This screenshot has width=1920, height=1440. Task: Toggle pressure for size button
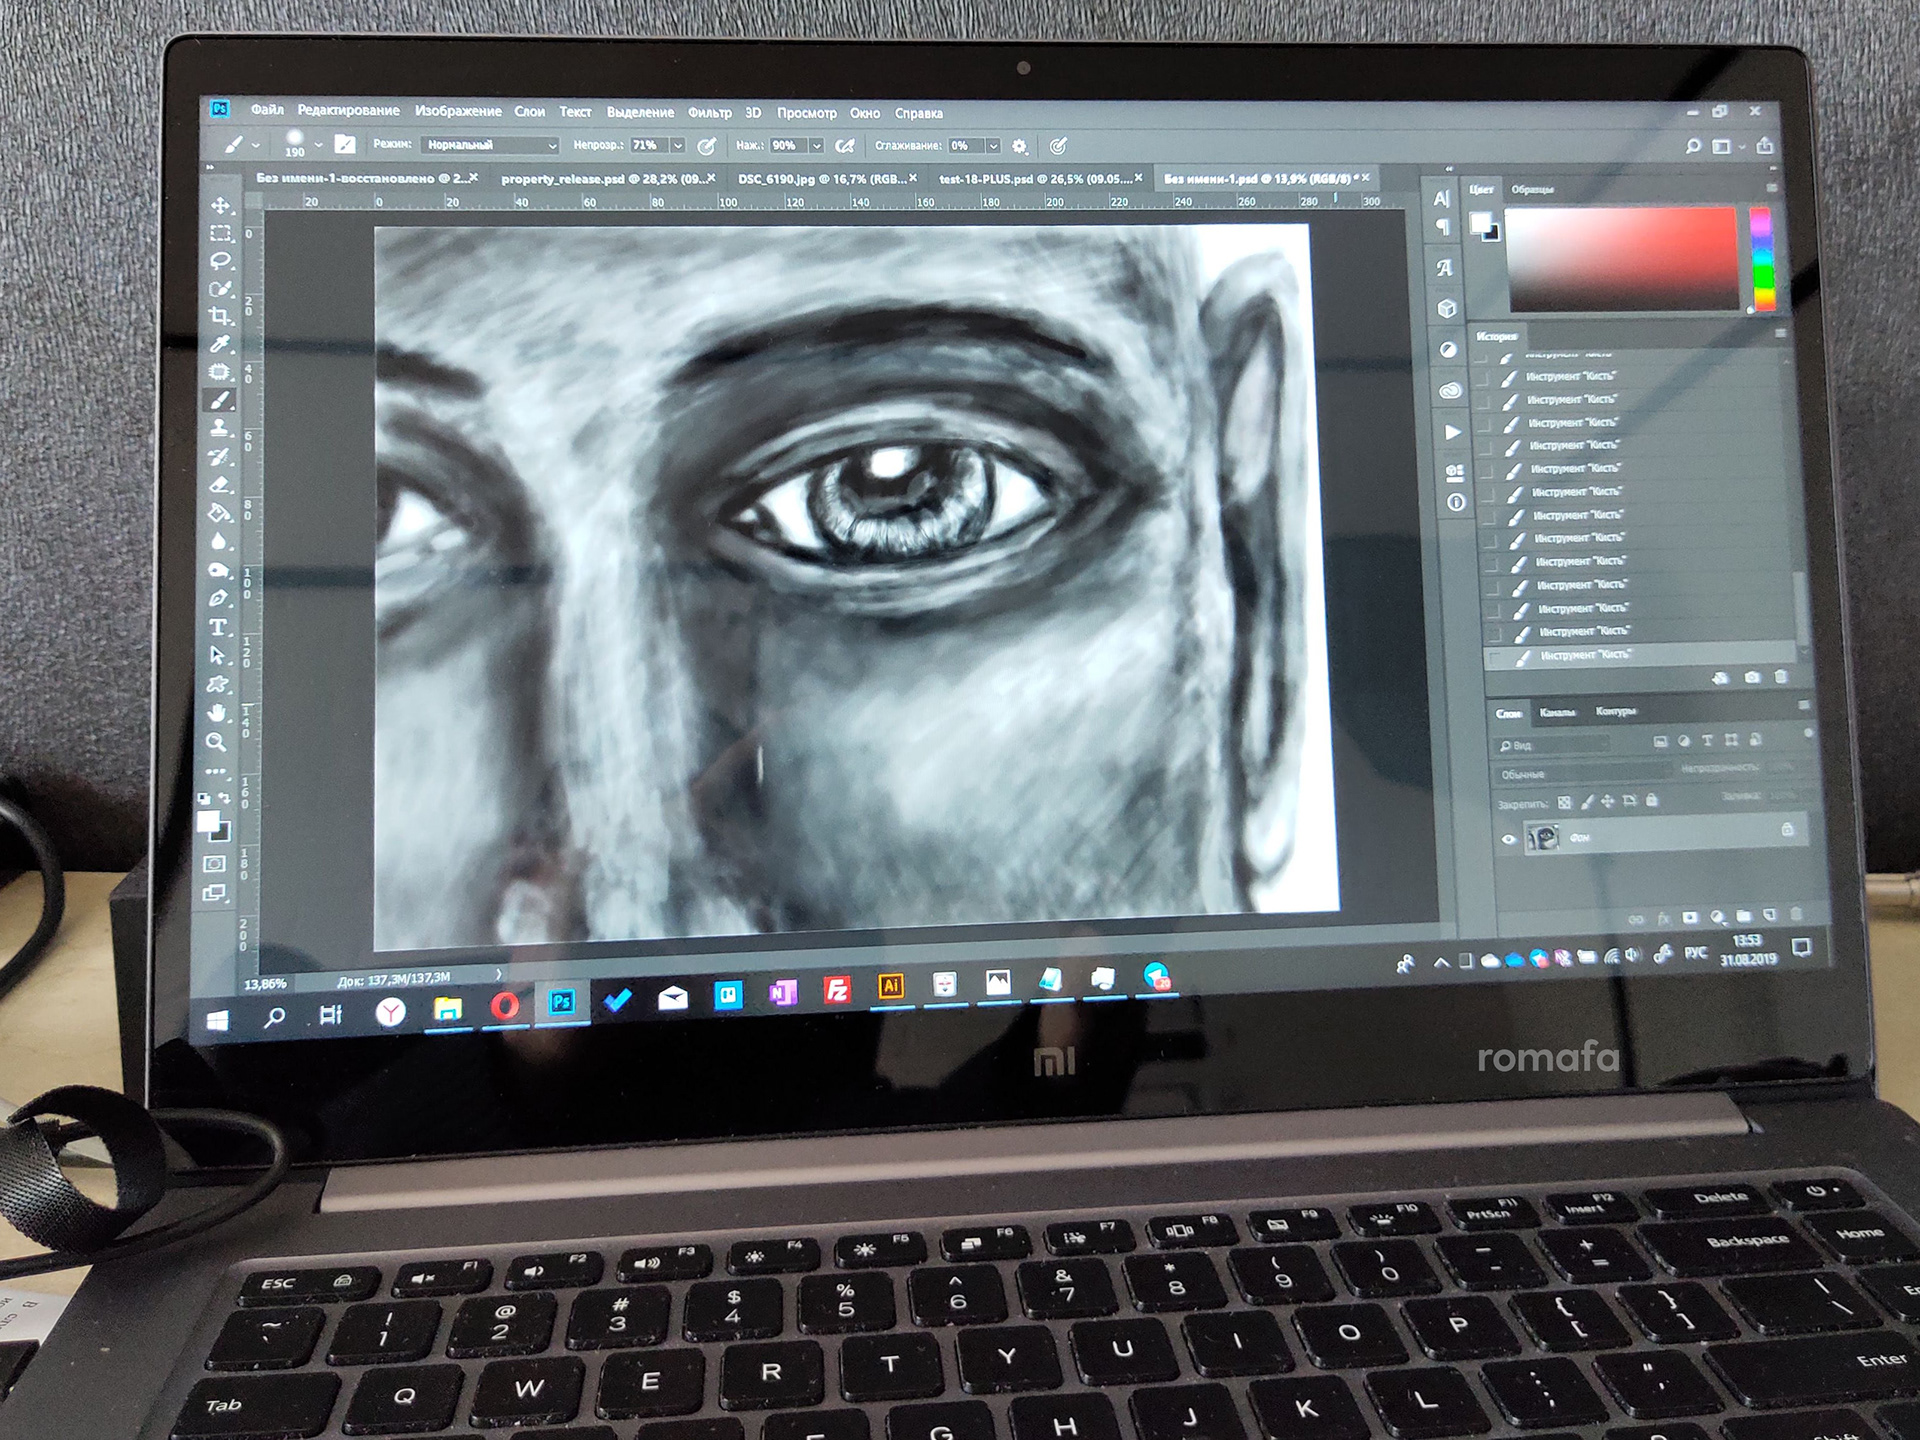(x=1058, y=146)
